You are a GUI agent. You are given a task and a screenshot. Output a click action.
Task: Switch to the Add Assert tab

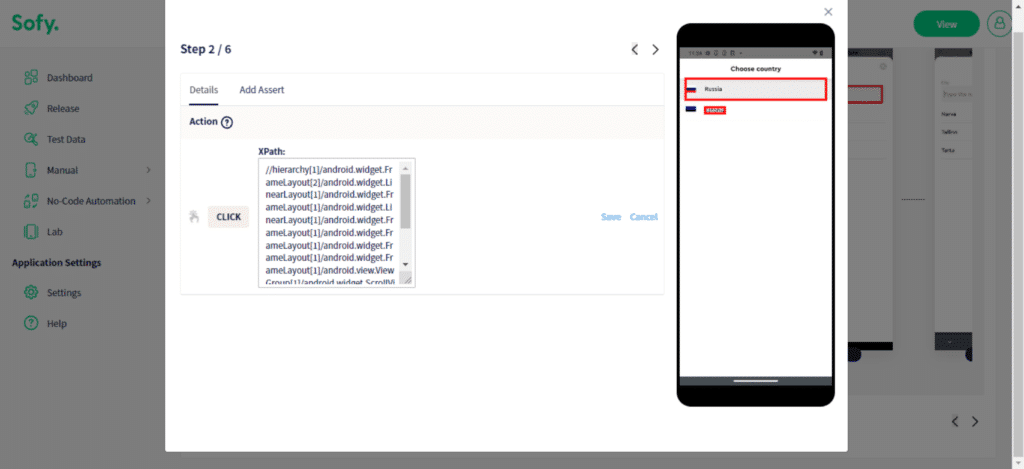[x=262, y=90]
